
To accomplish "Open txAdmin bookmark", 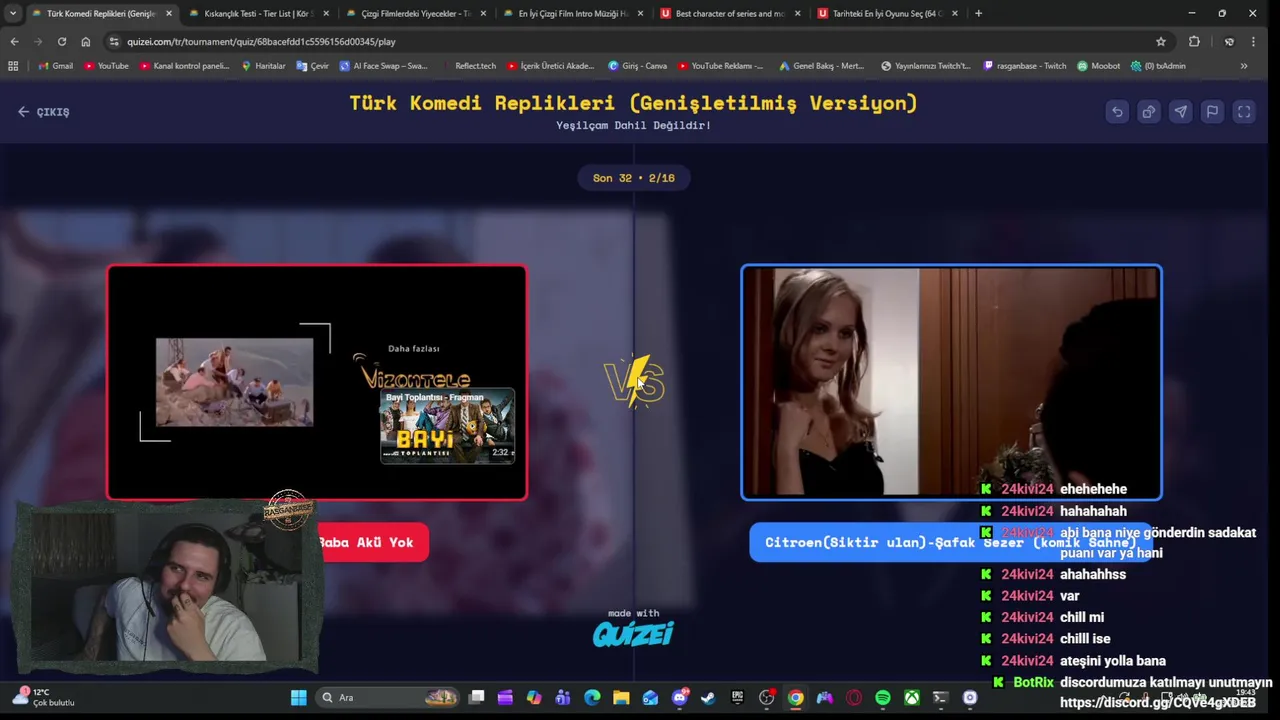I will (x=1158, y=66).
